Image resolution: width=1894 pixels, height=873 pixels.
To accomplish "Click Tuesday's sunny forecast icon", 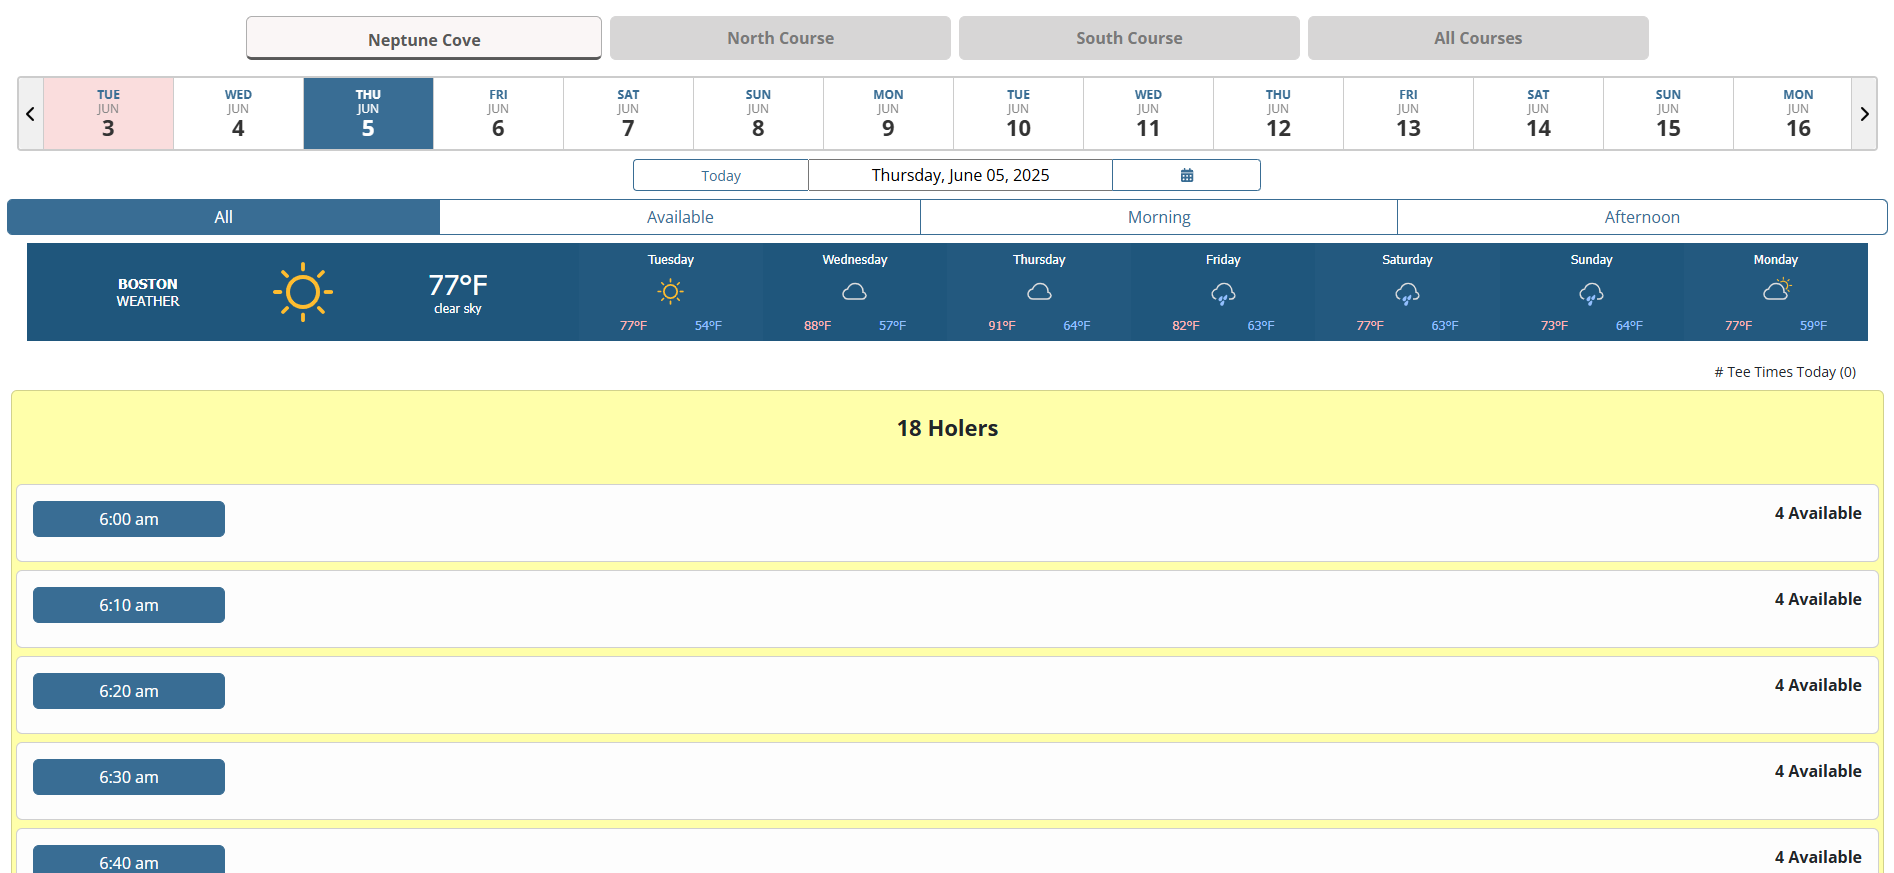I will 671,292.
